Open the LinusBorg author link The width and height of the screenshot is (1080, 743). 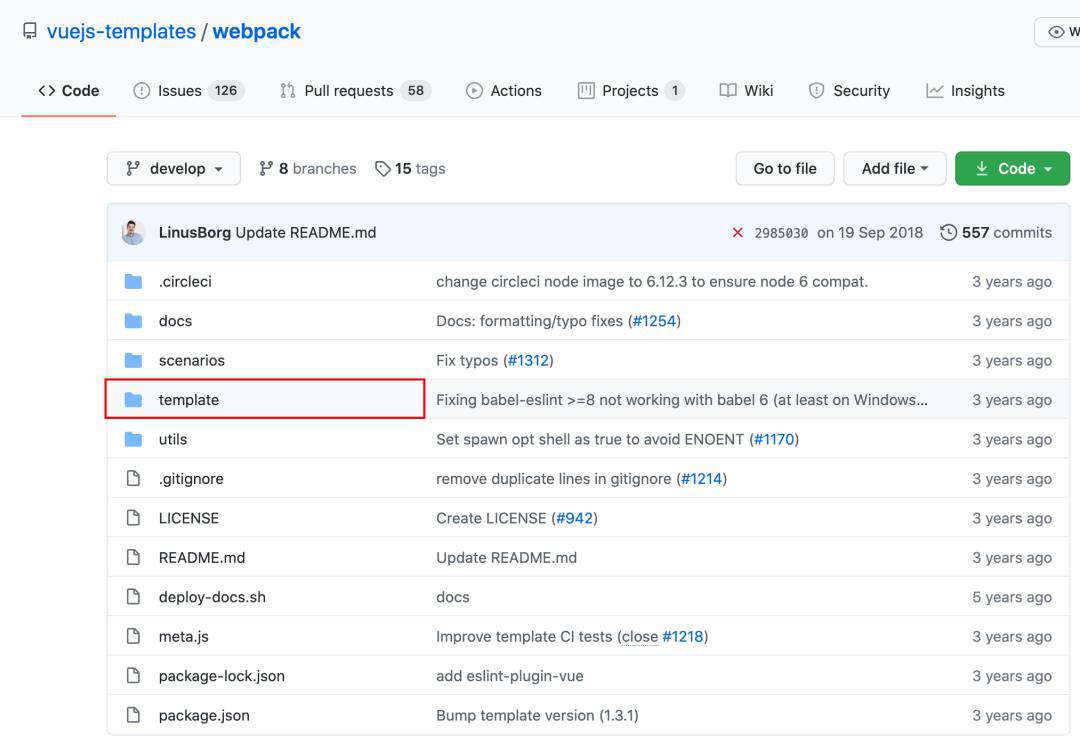click(x=194, y=233)
